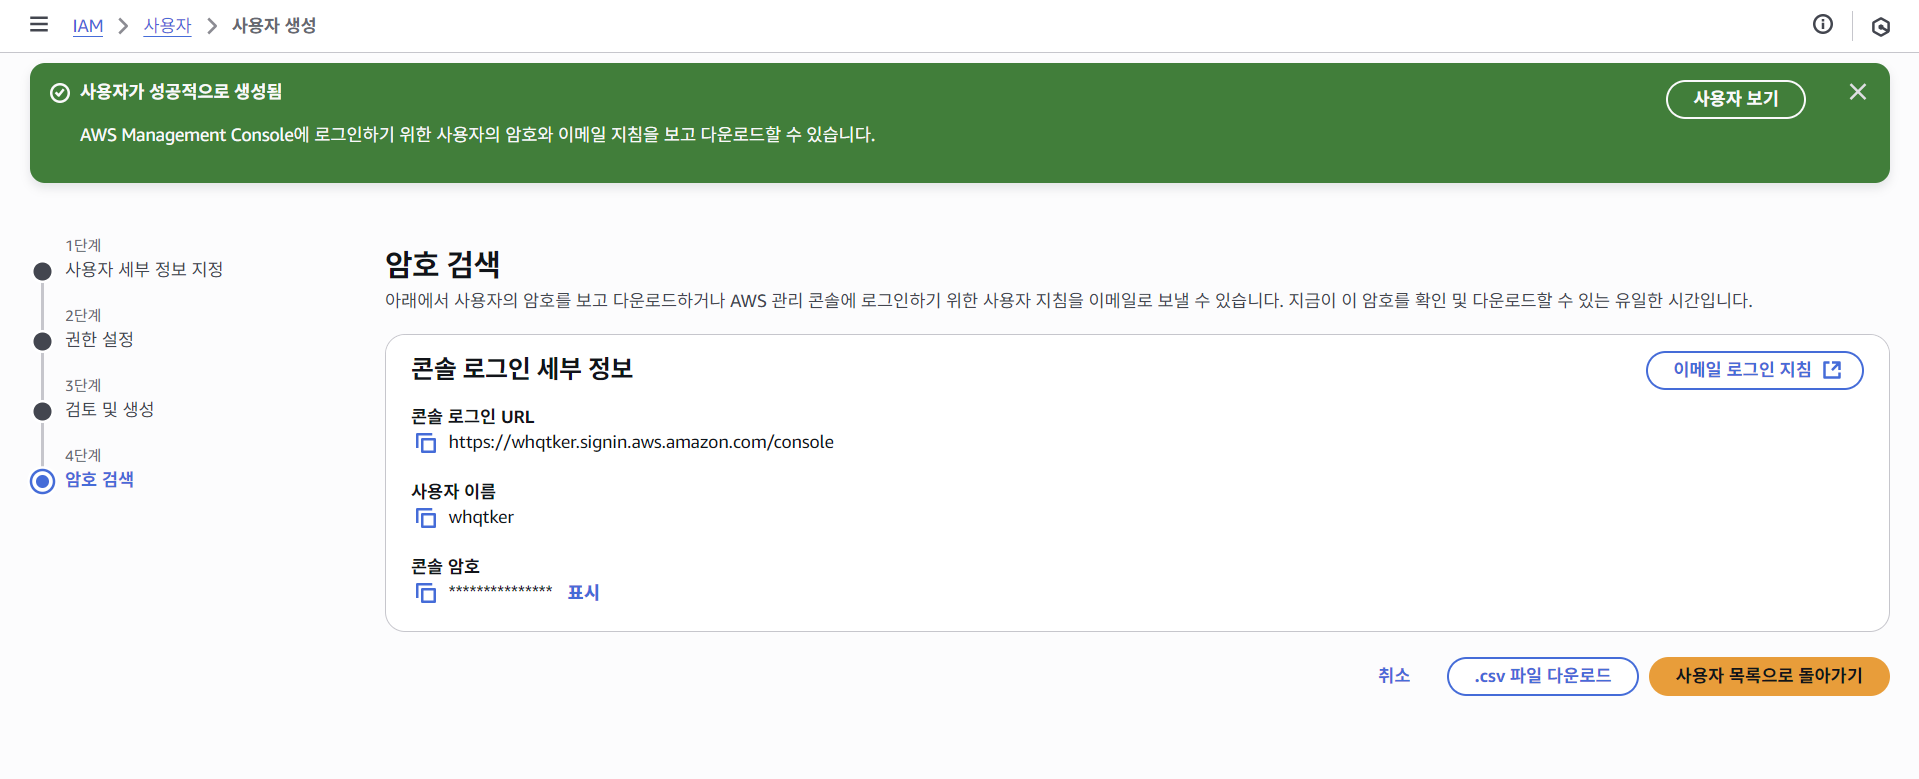Copy the user name whqtker
The image size is (1919, 779).
pos(426,518)
